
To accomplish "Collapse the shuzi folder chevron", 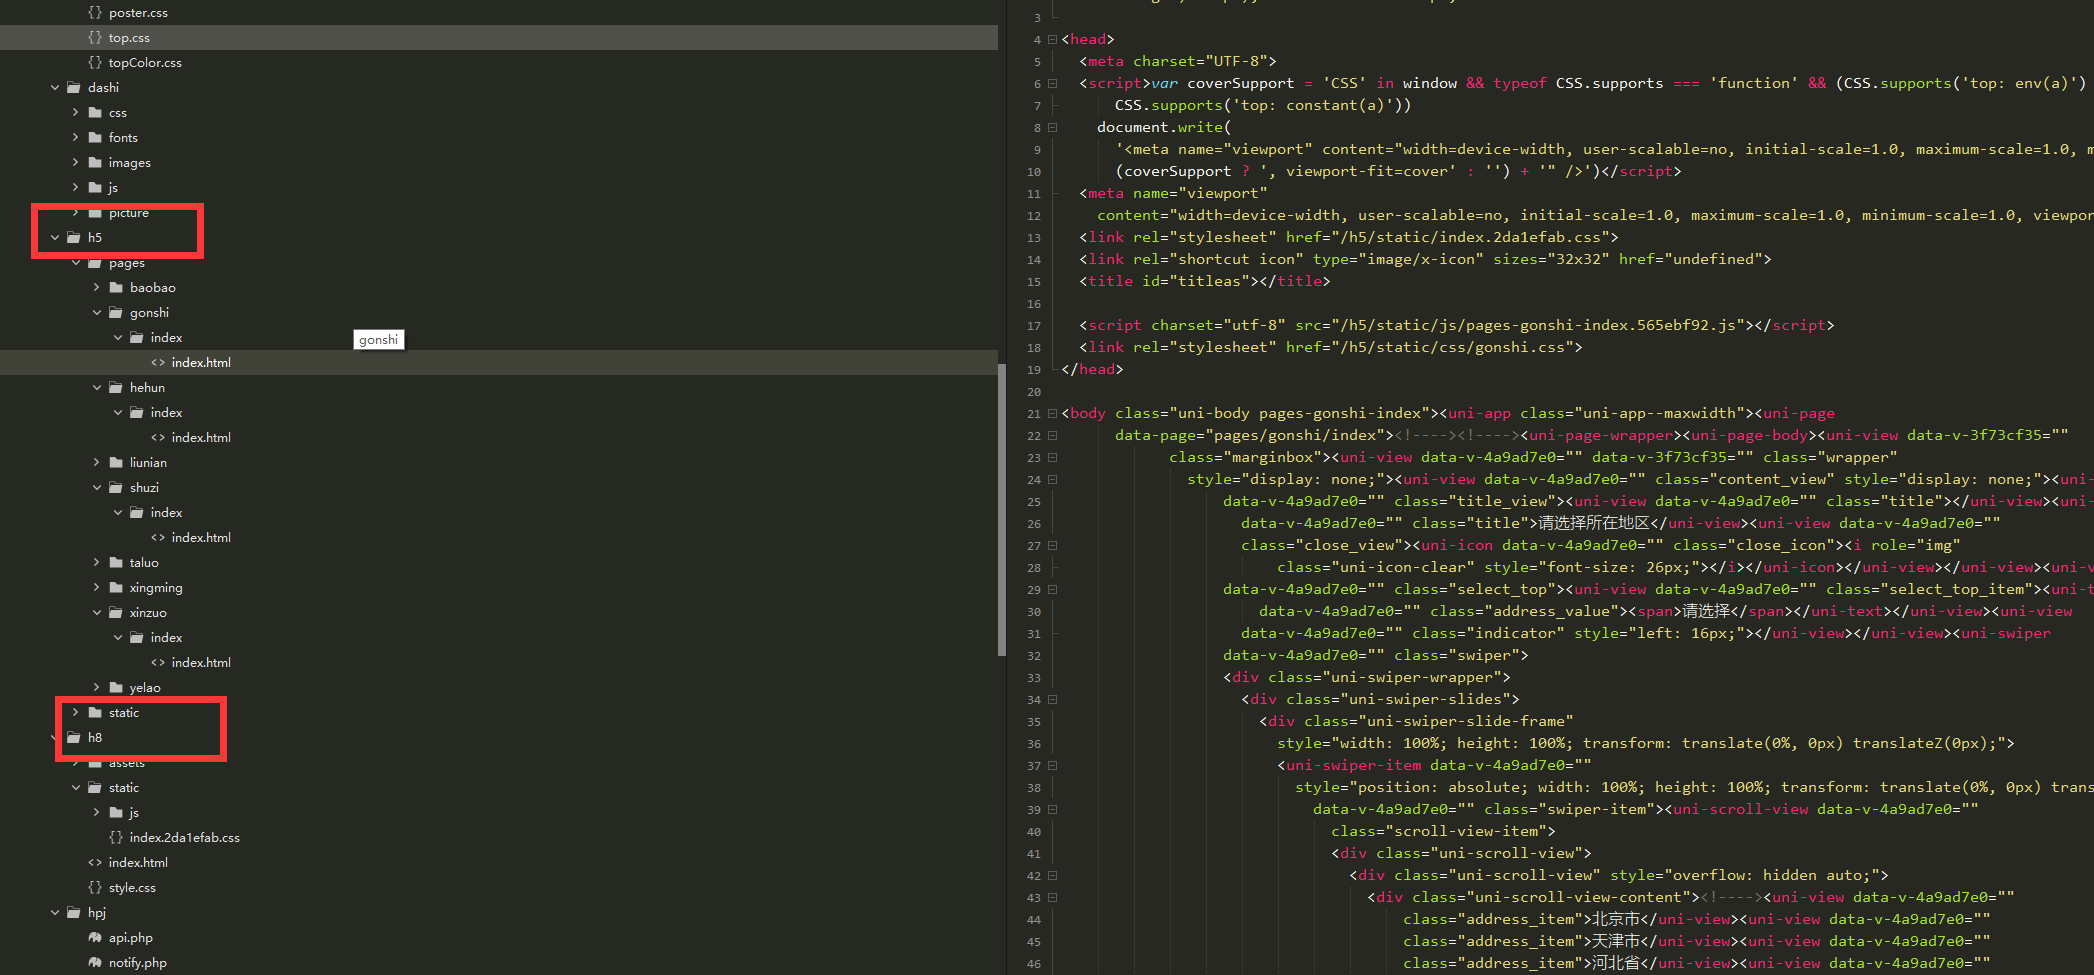I will 96,488.
